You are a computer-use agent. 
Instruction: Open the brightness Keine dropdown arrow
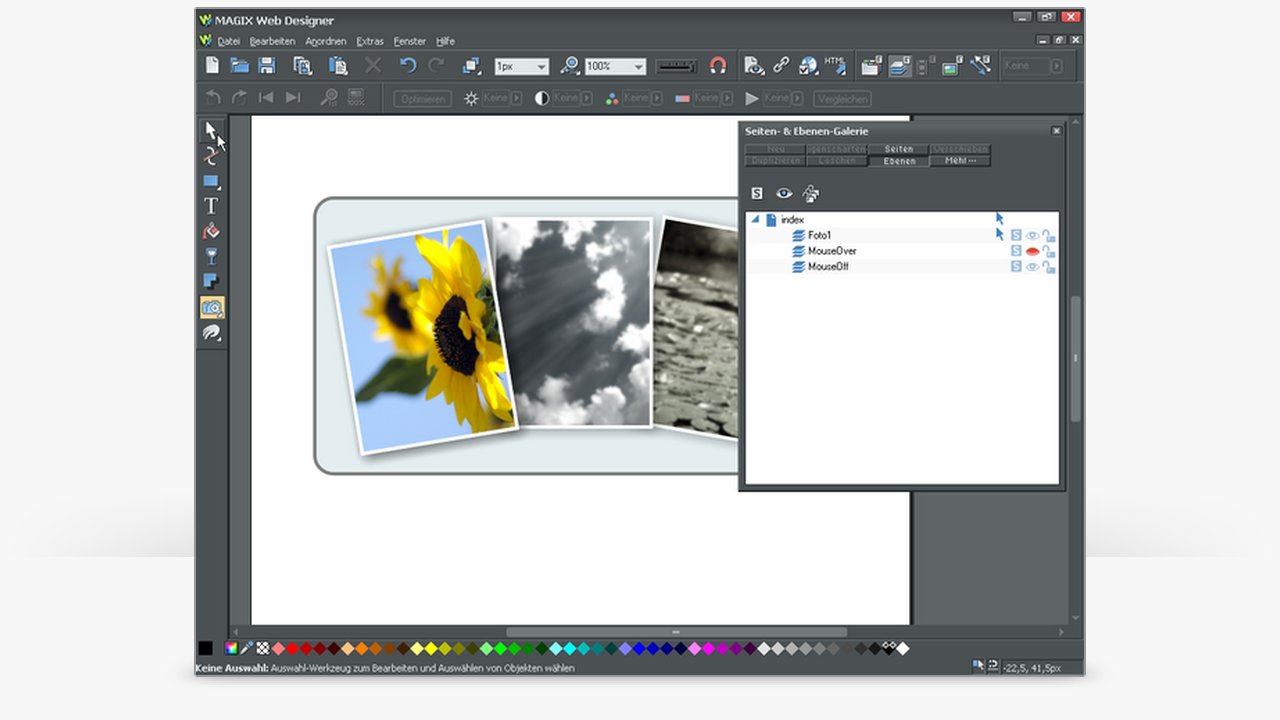[x=516, y=98]
